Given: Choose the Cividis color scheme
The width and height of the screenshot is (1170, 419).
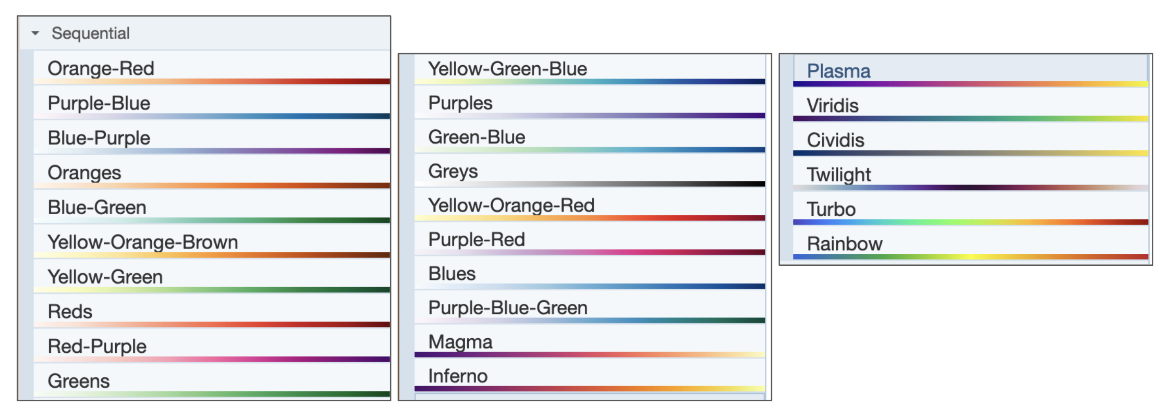Looking at the screenshot, I should (x=835, y=141).
